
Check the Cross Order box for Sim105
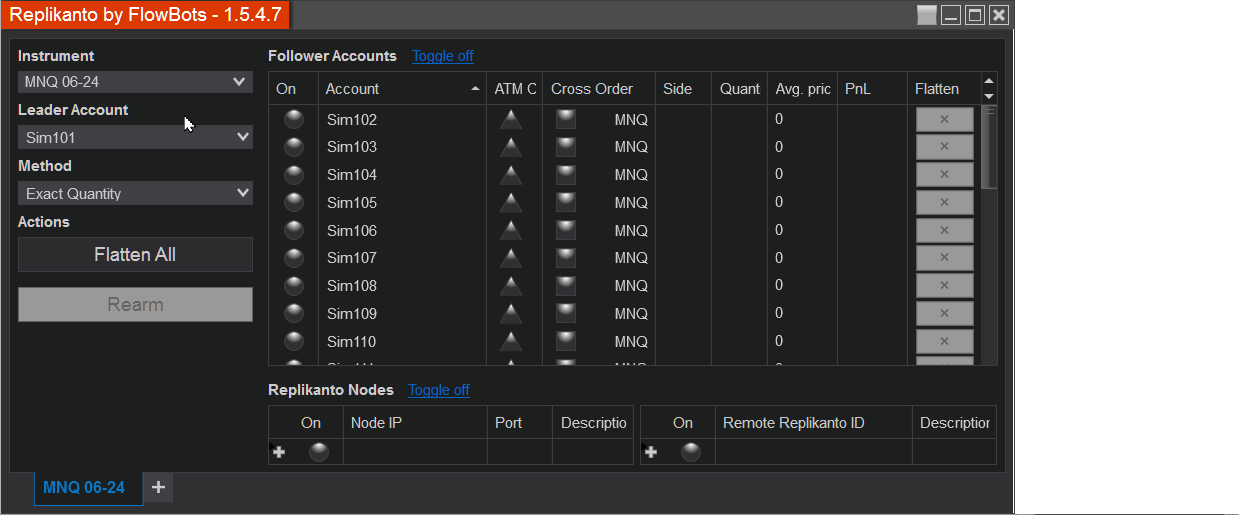pyautogui.click(x=566, y=203)
